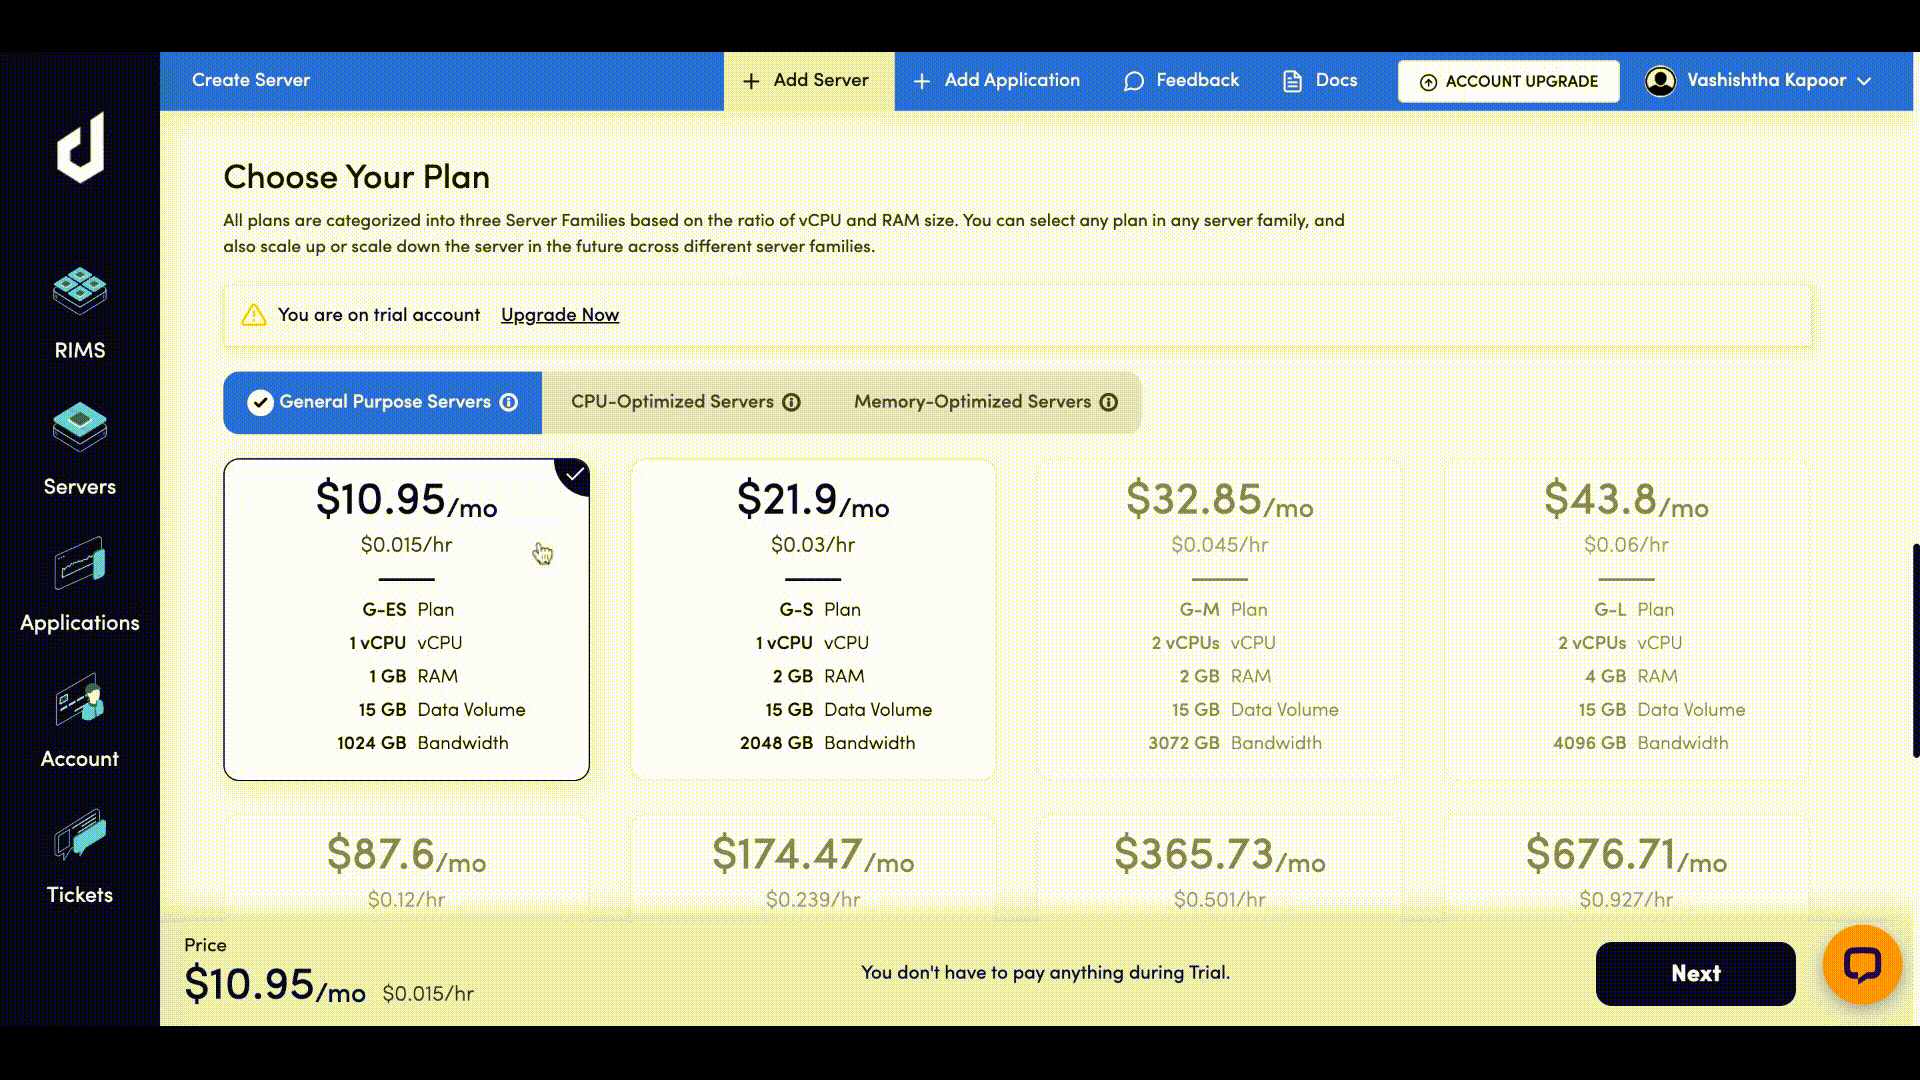Open the Tickets section icon
Viewport: 1920px width, 1080px height.
pos(80,835)
